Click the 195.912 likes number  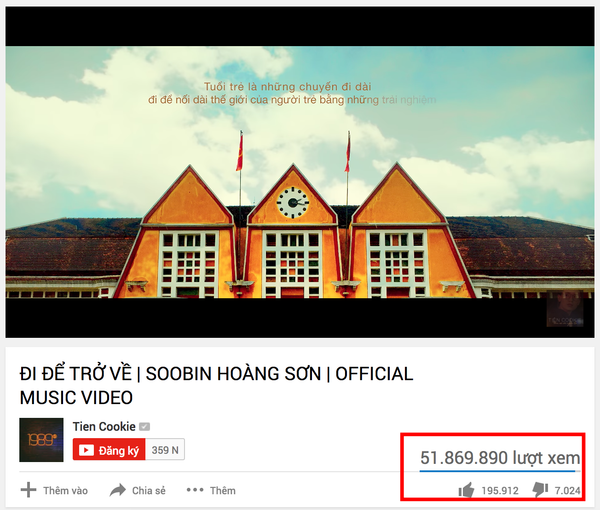[x=500, y=490]
